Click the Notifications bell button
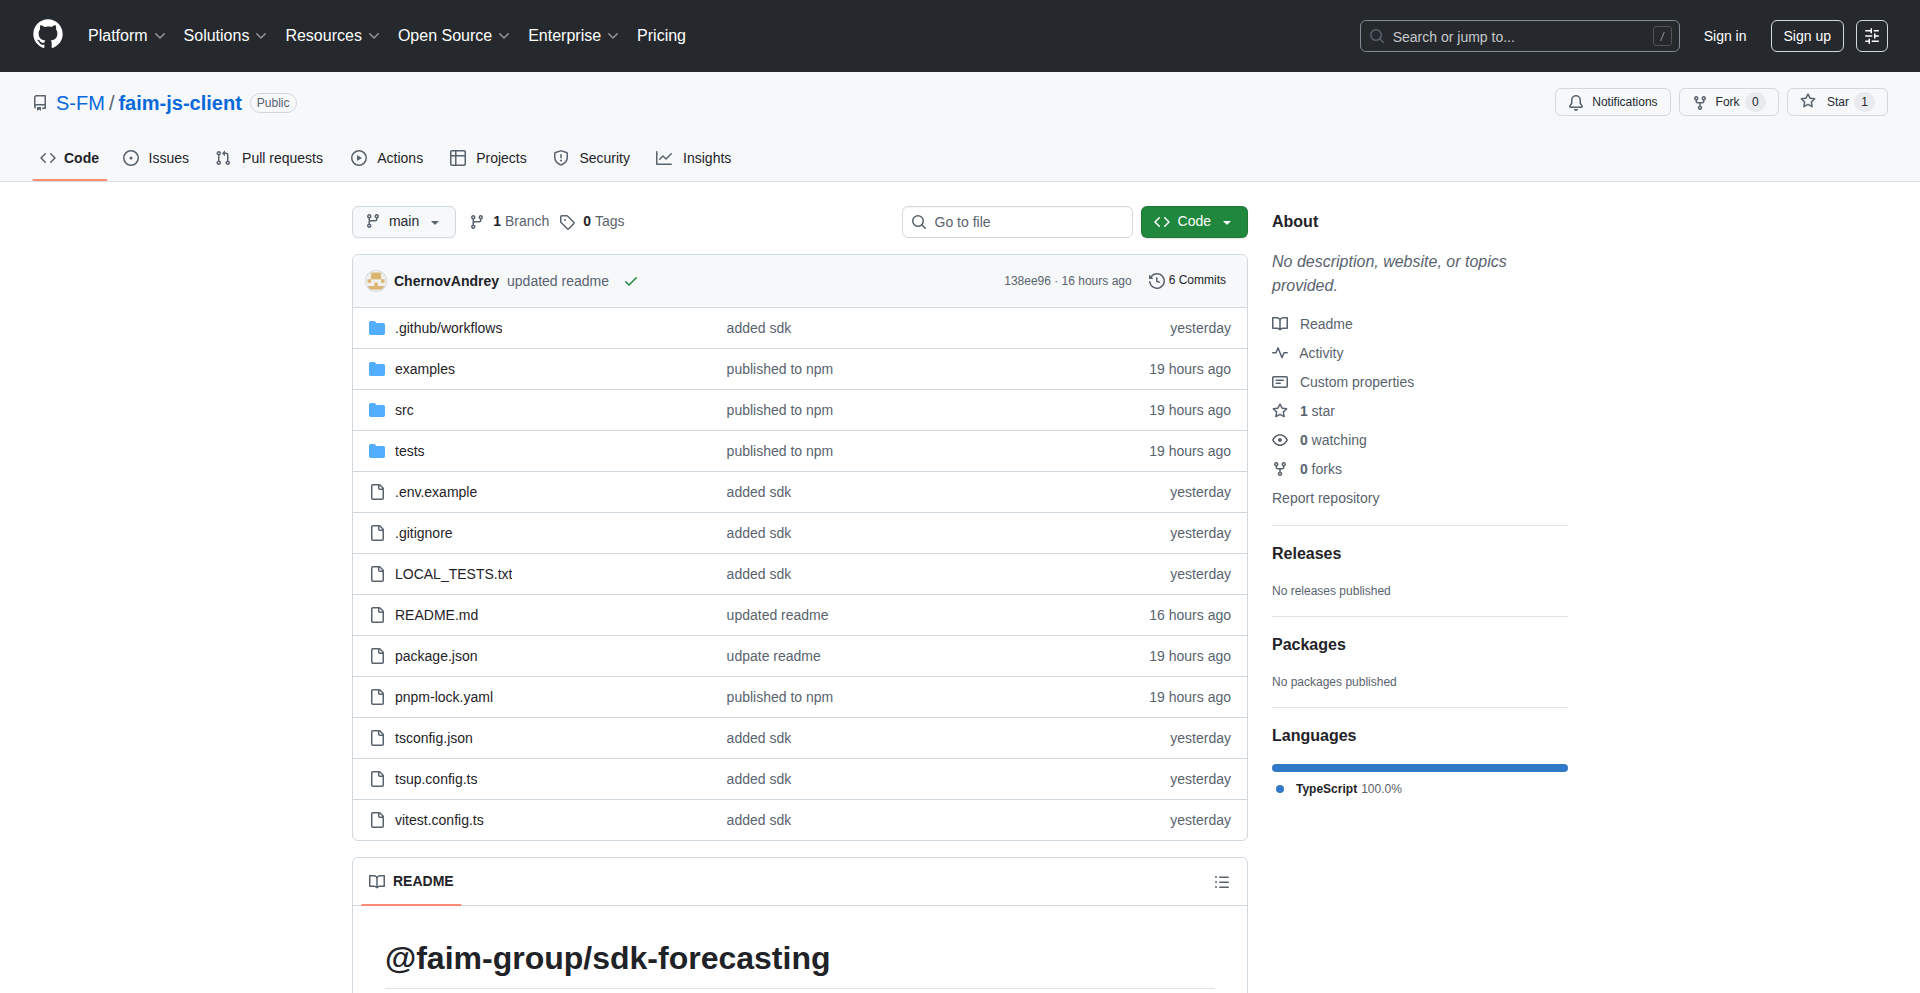Image resolution: width=1920 pixels, height=993 pixels. pos(1612,102)
